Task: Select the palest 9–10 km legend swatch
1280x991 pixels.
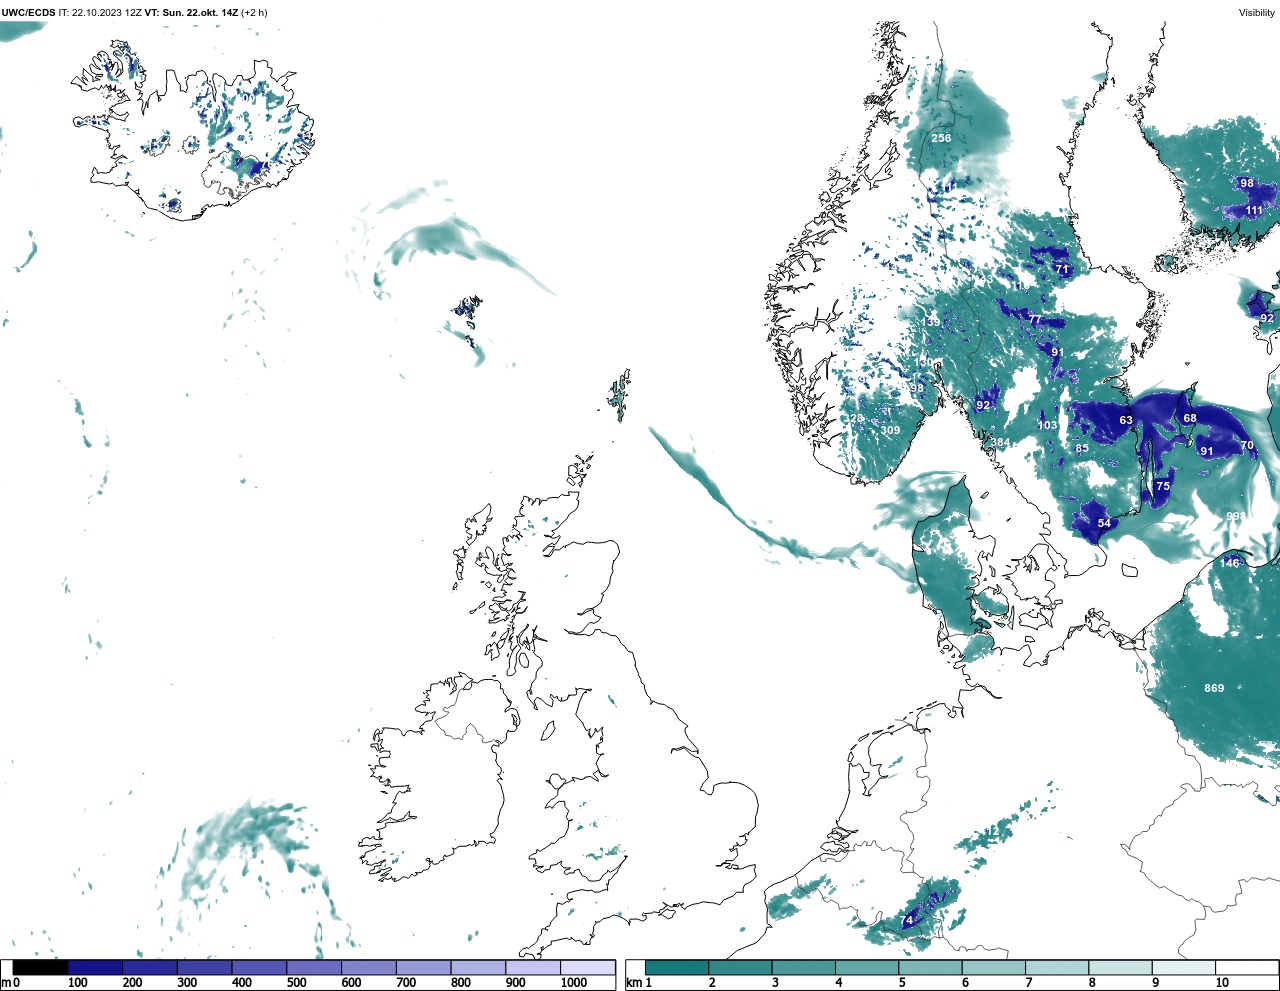Action: [1184, 967]
